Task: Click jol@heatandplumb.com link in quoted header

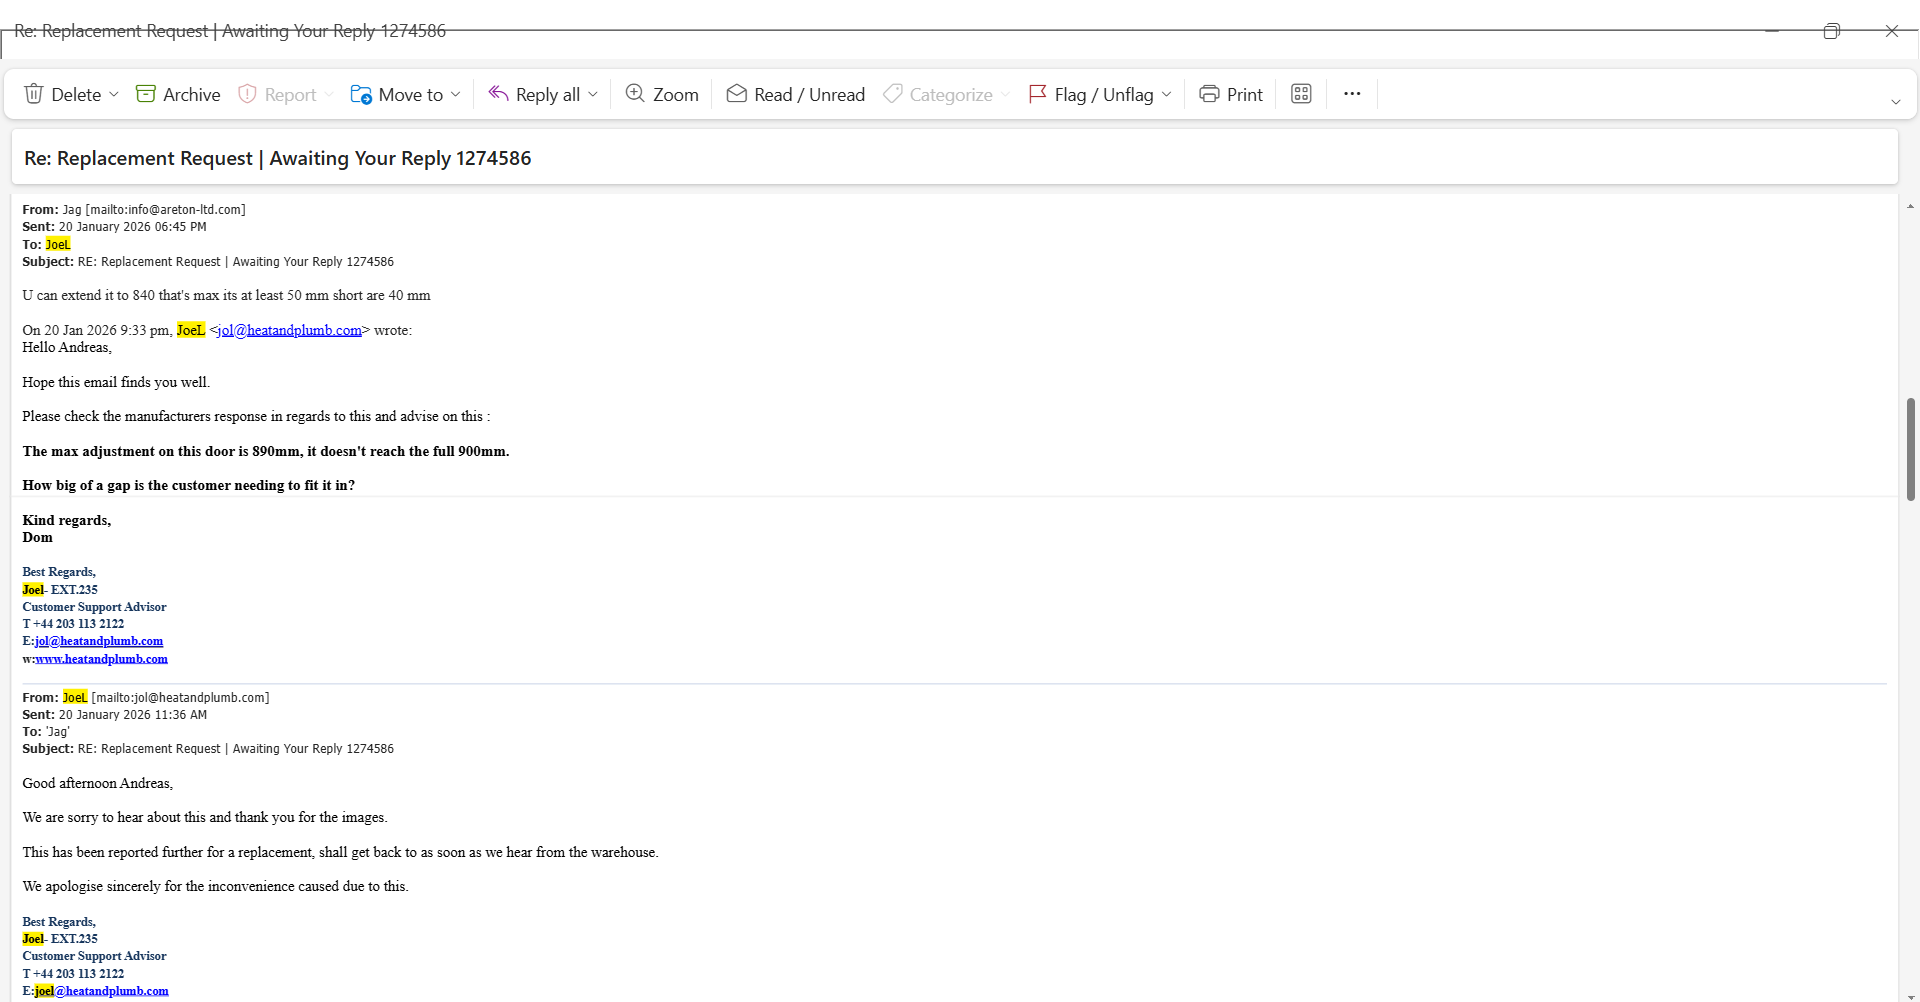Action: (290, 330)
